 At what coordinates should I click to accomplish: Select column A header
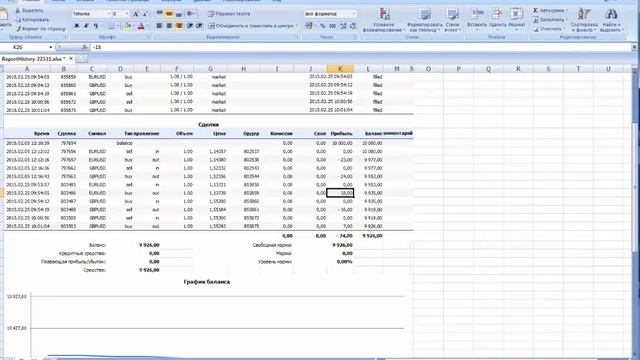click(27, 69)
